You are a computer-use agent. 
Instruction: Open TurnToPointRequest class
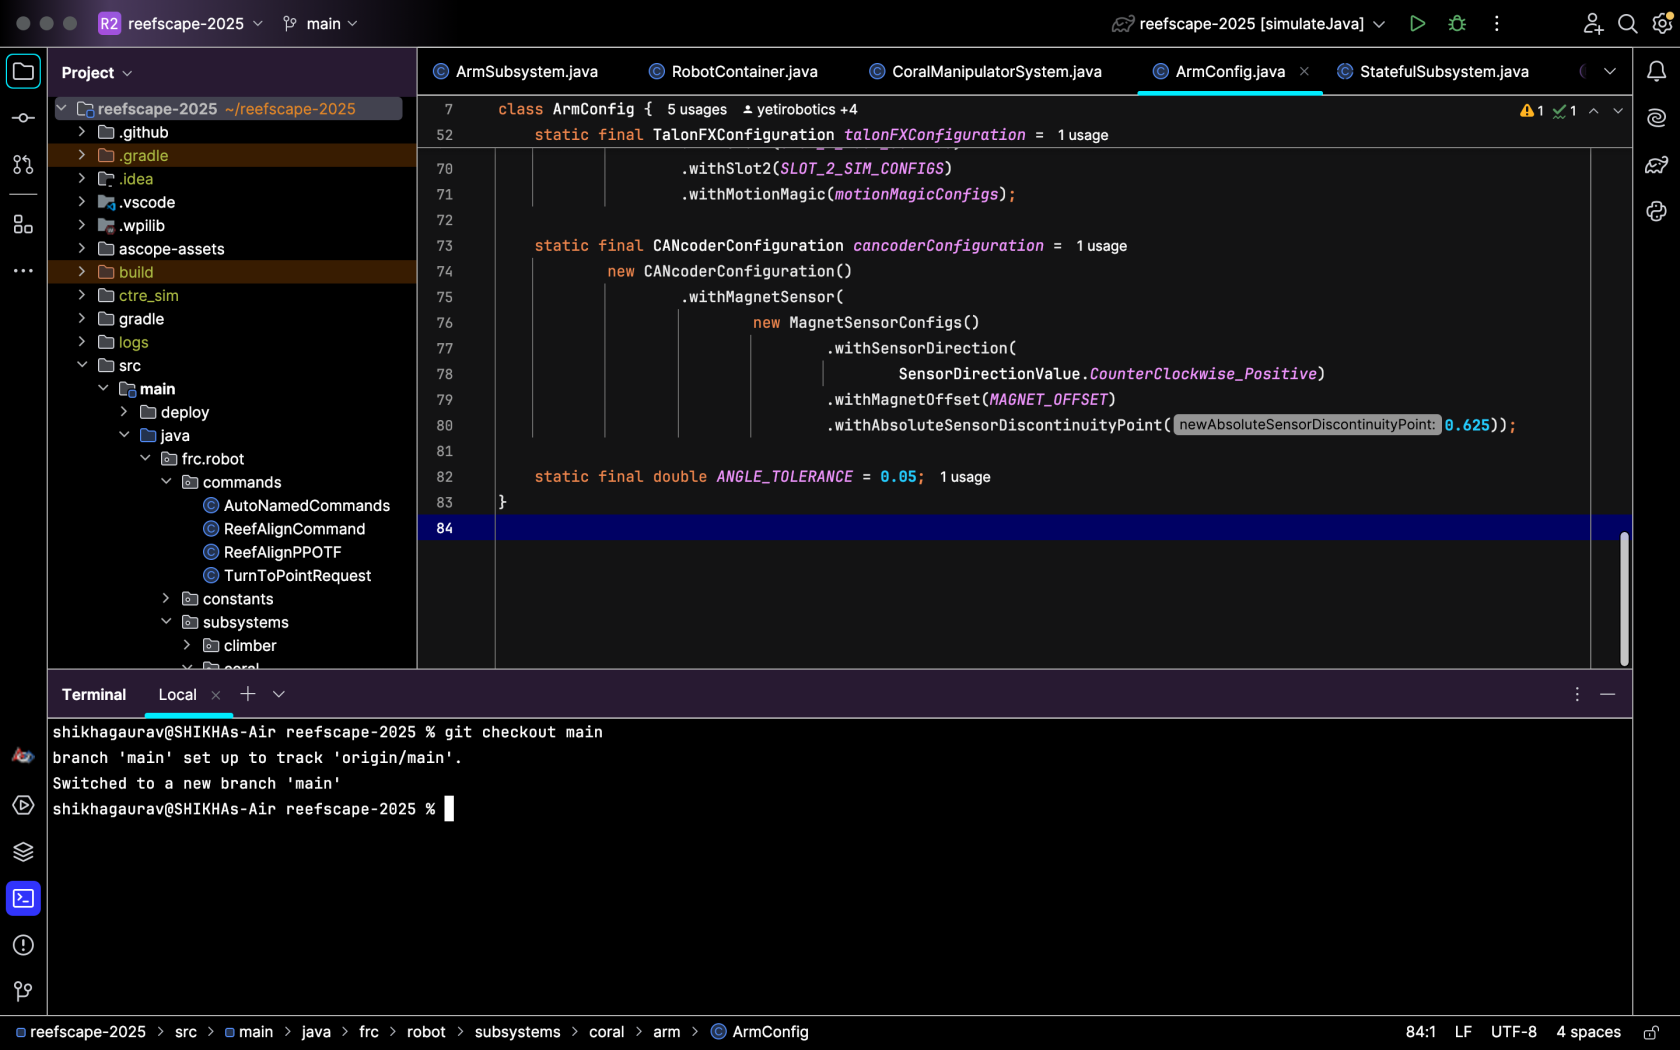tap(287, 576)
